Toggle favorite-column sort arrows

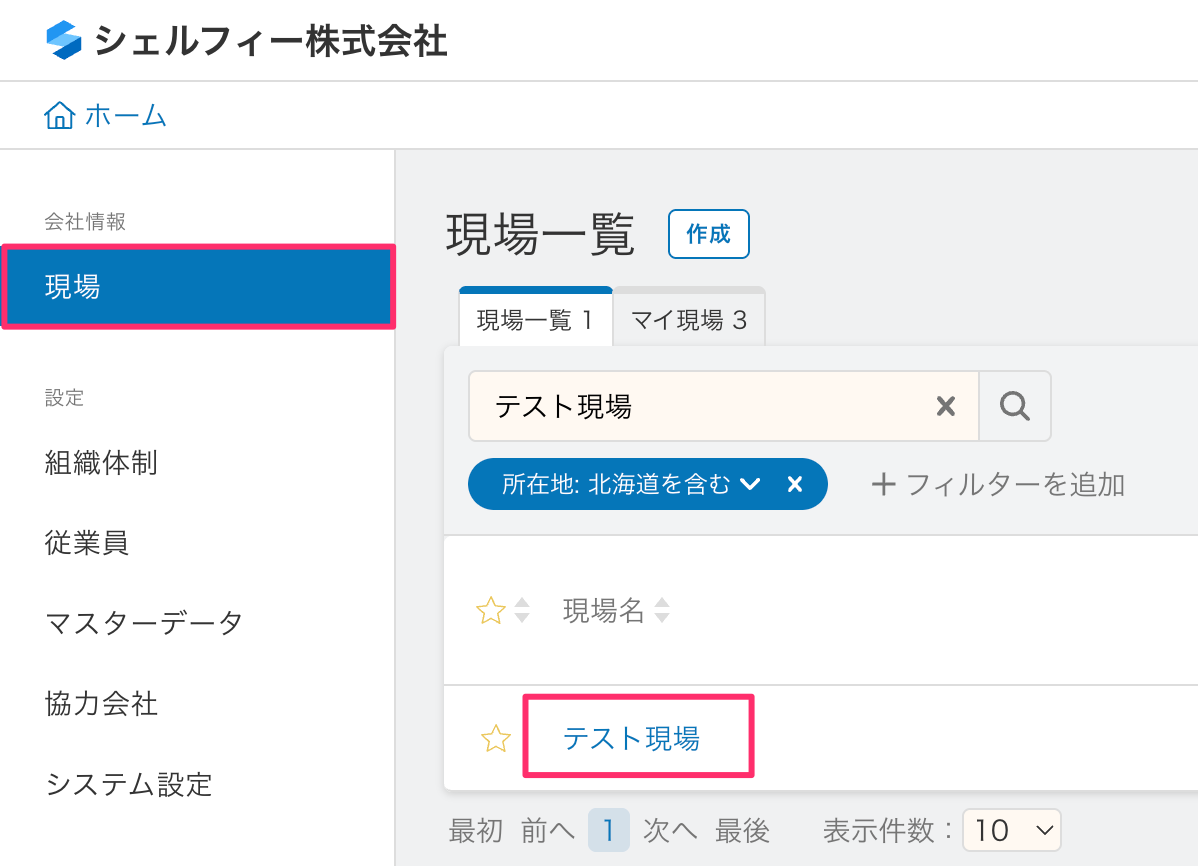[x=522, y=611]
